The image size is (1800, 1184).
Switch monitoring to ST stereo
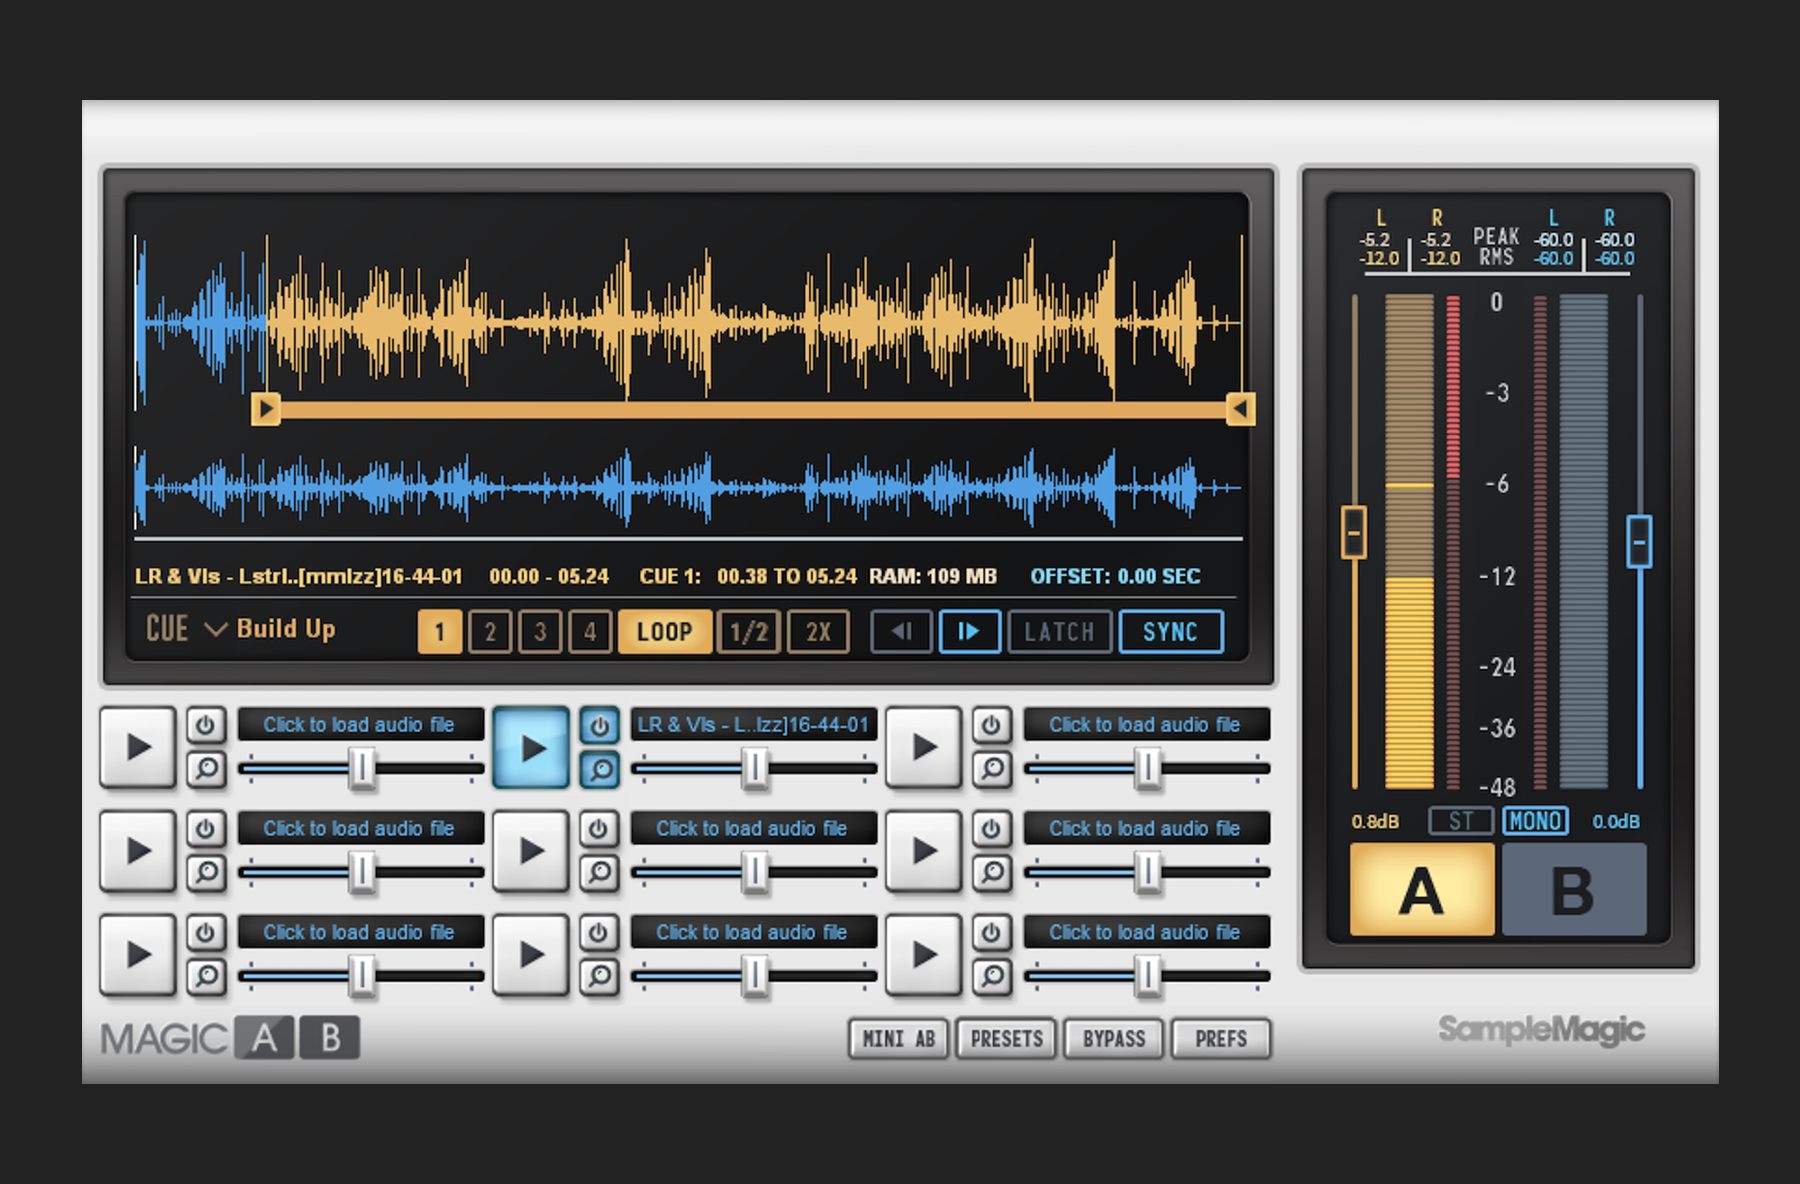[x=1461, y=821]
